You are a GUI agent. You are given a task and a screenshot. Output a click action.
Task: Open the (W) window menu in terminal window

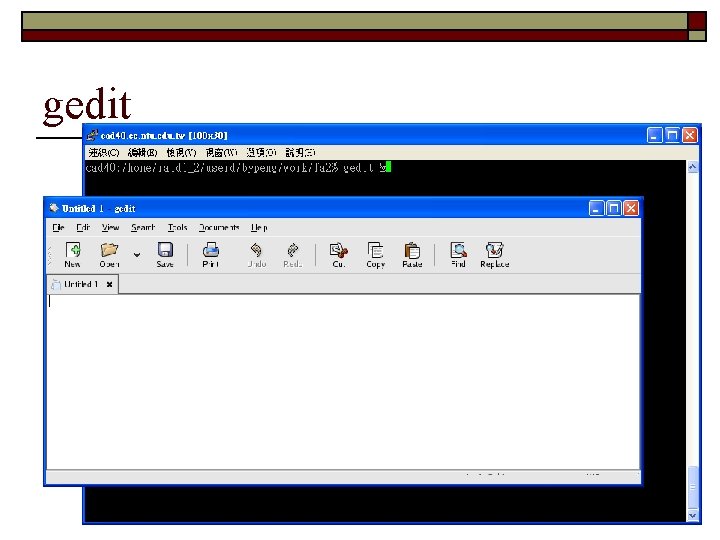tap(221, 152)
